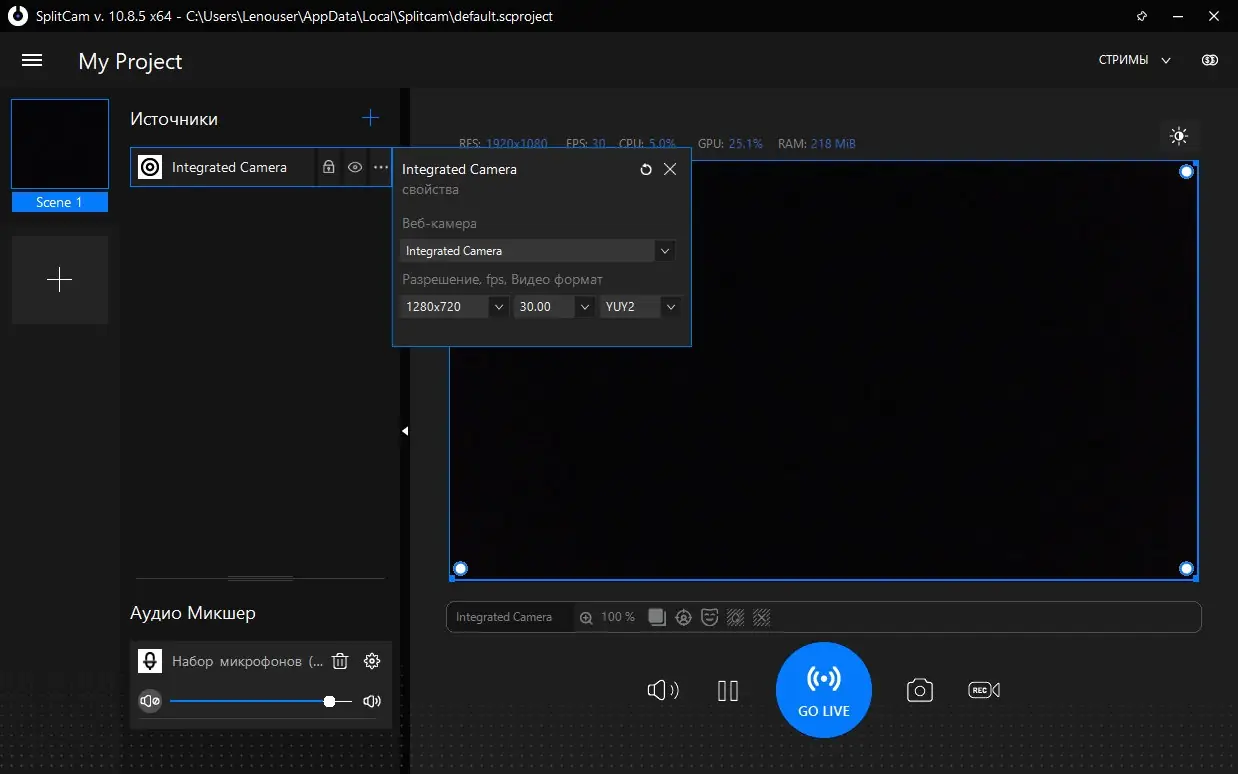Expand the 1280x720 resolution dropdown
The width and height of the screenshot is (1238, 774).
click(x=455, y=307)
